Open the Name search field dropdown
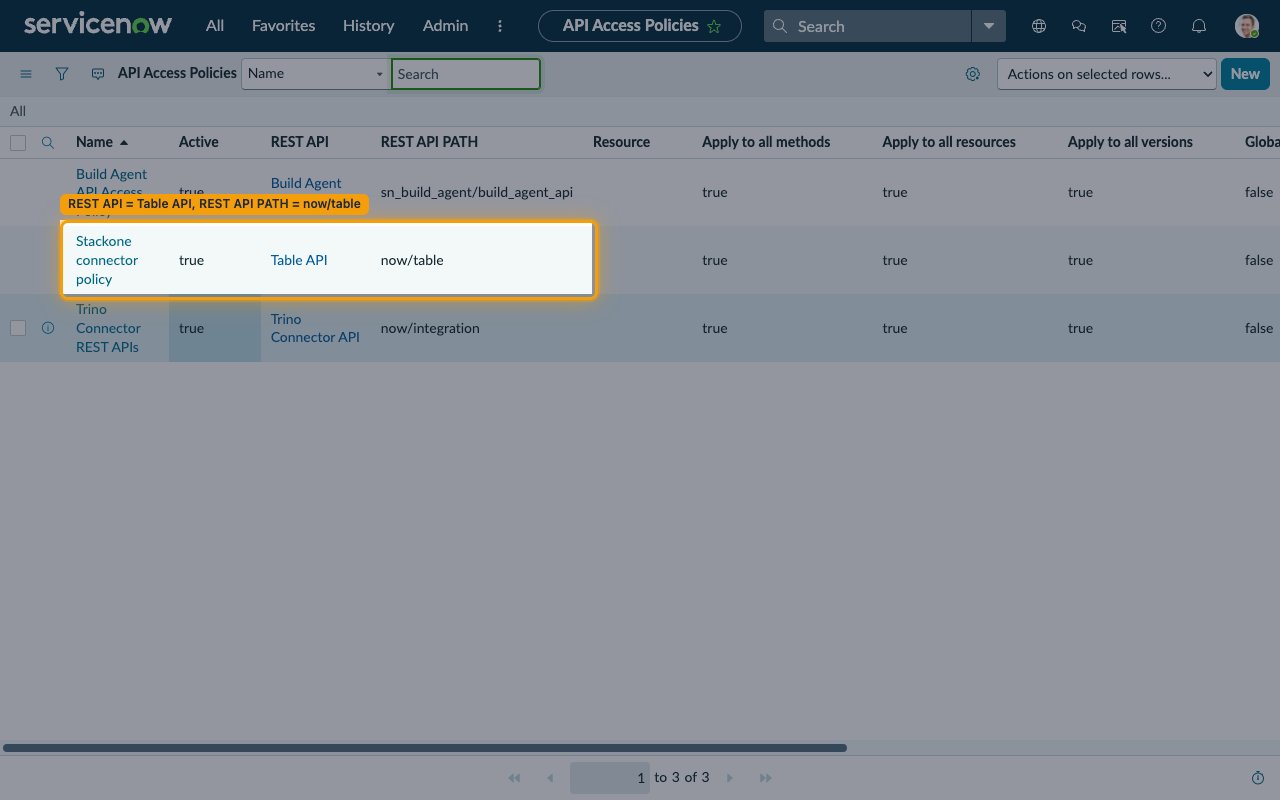The image size is (1280, 800). pyautogui.click(x=316, y=74)
